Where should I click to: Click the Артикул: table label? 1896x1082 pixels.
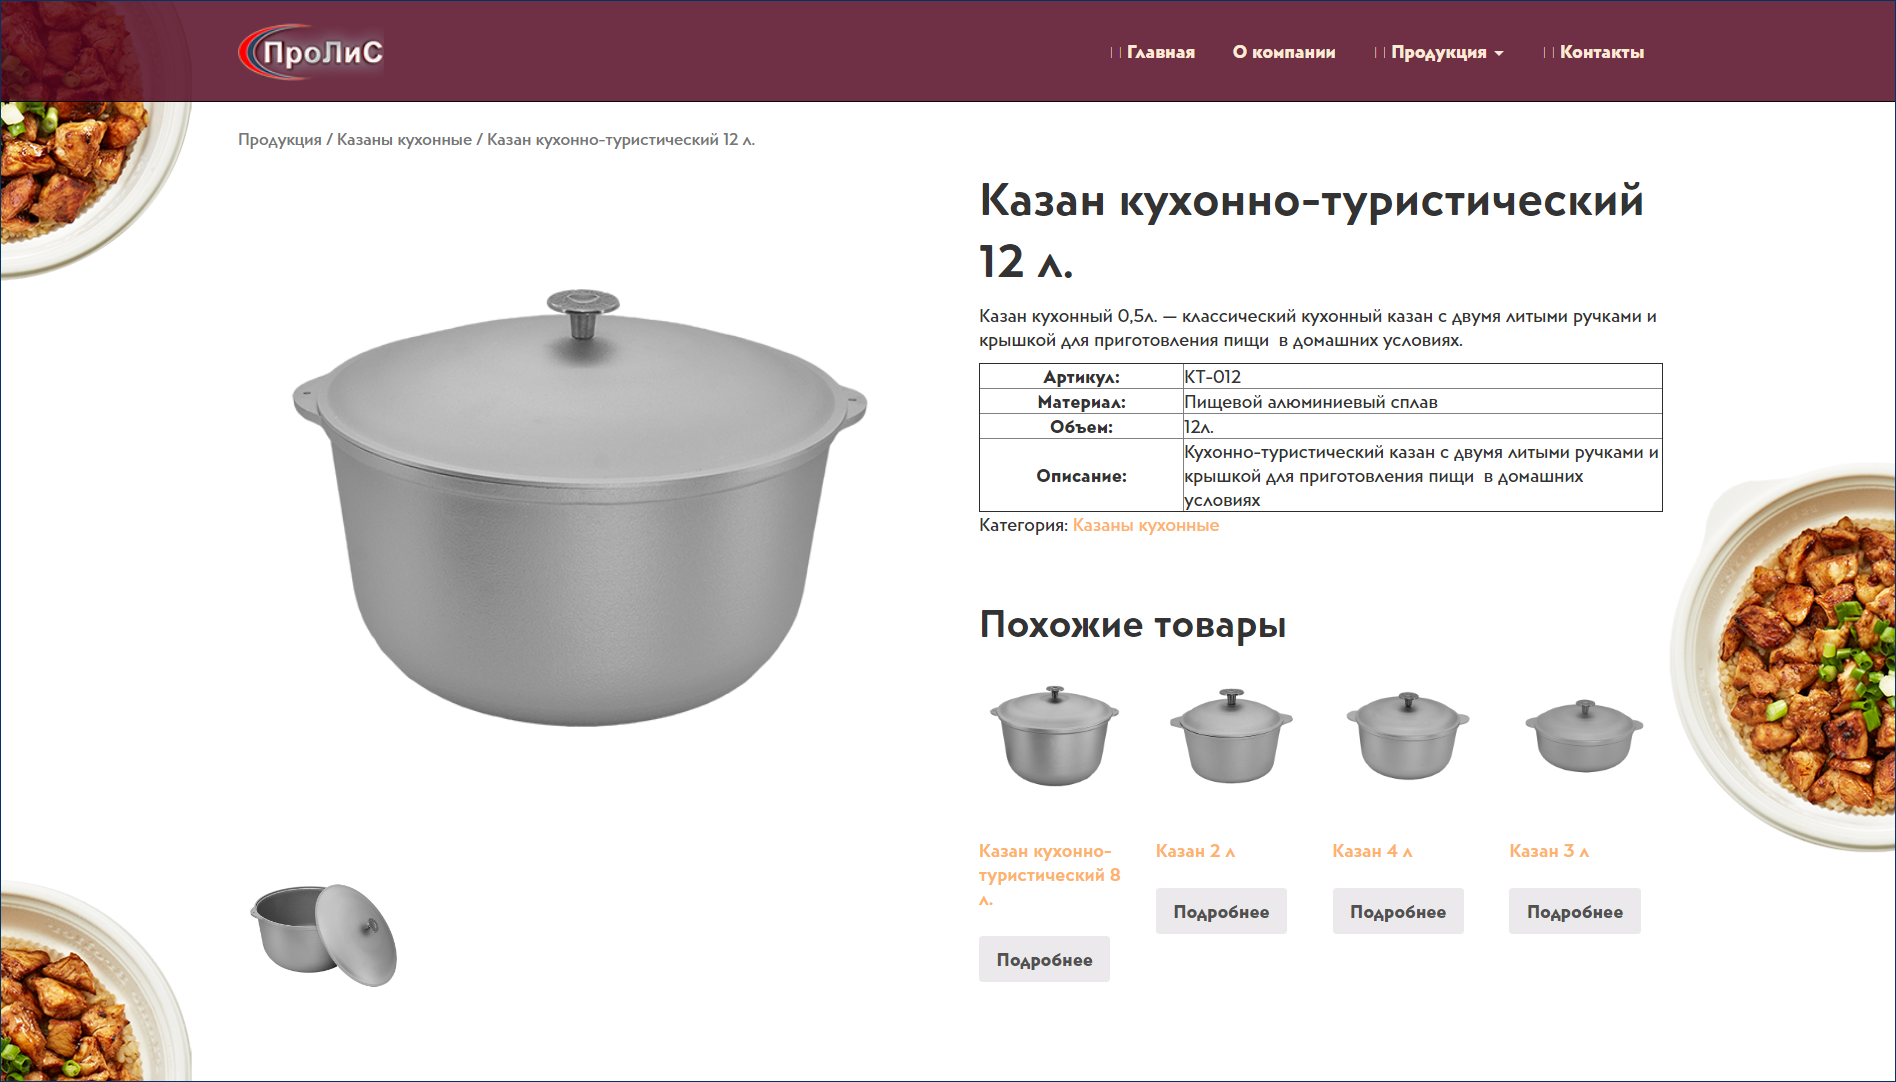(1081, 377)
